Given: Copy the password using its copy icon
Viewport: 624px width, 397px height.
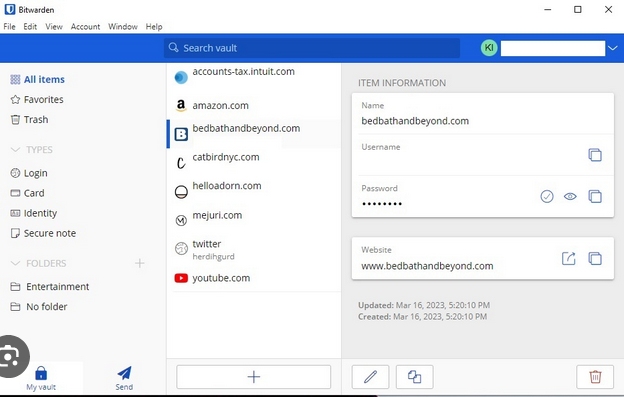Looking at the screenshot, I should pyautogui.click(x=595, y=196).
